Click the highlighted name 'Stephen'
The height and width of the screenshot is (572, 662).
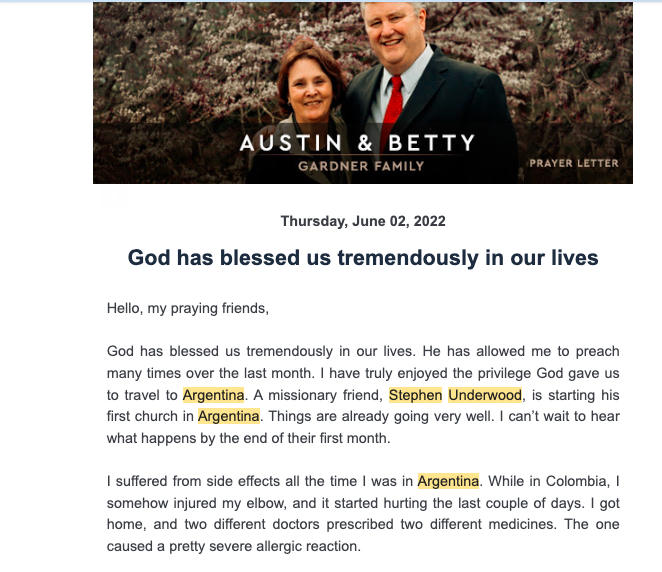[x=415, y=395]
